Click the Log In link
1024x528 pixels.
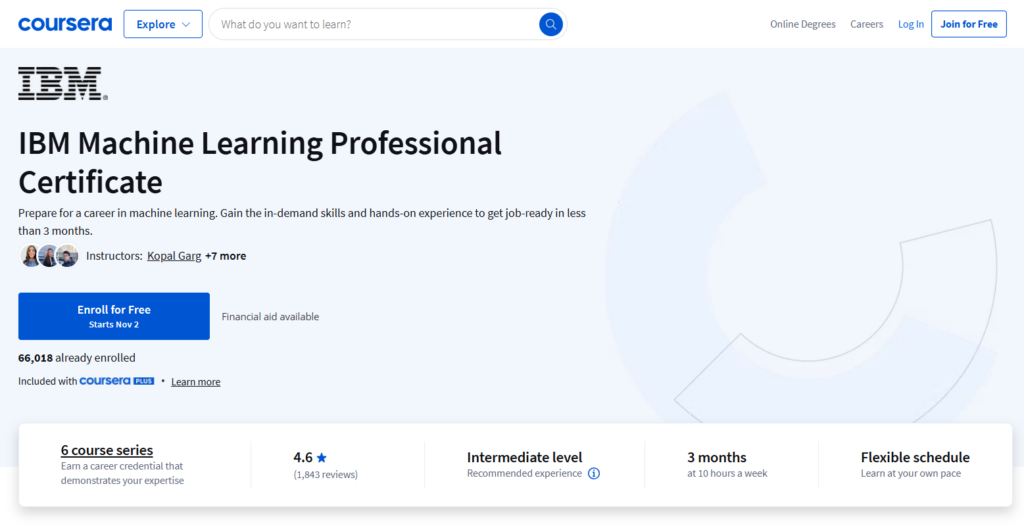(x=911, y=24)
